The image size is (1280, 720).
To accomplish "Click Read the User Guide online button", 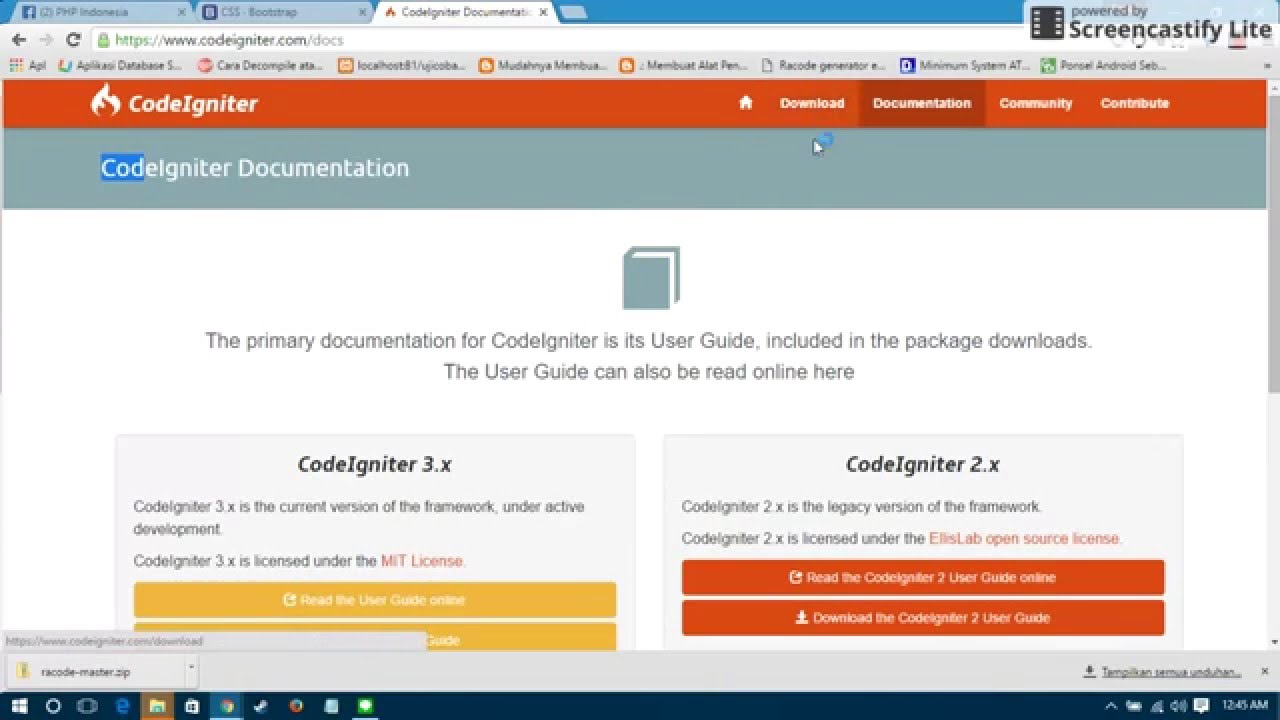I will point(375,600).
